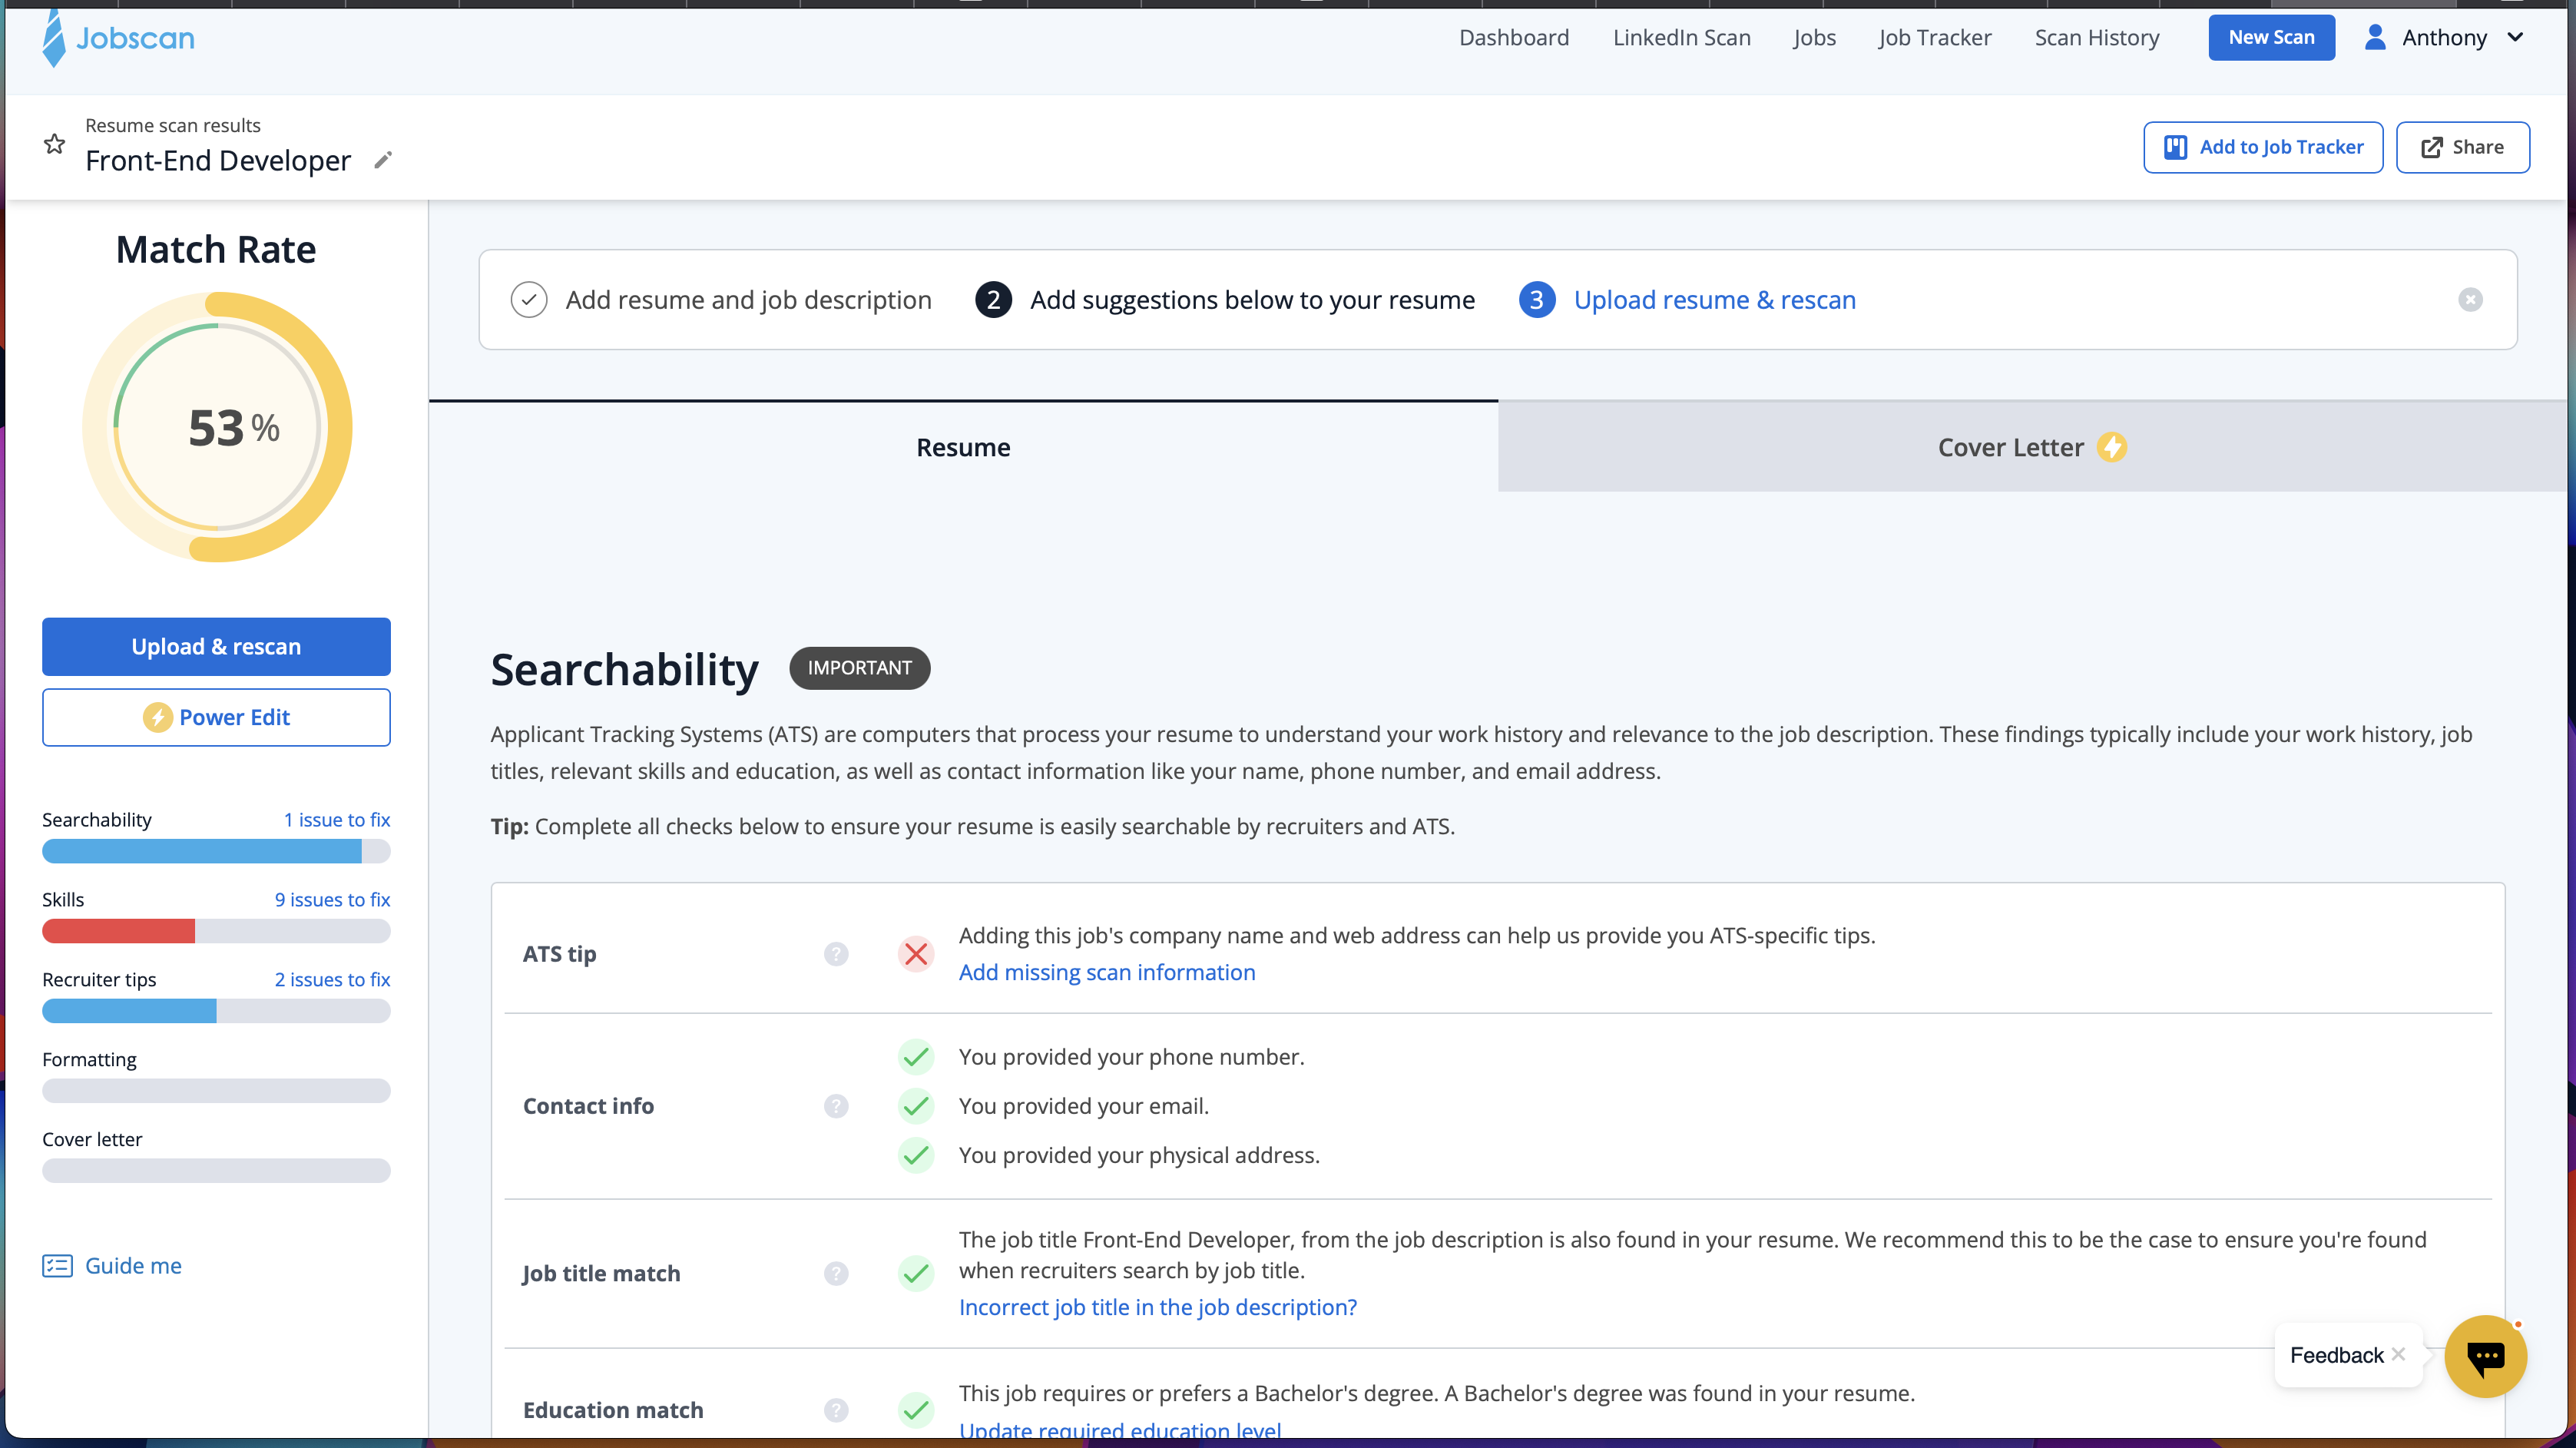Open help tooltip for Job title match
Image resolution: width=2576 pixels, height=1448 pixels.
(836, 1273)
